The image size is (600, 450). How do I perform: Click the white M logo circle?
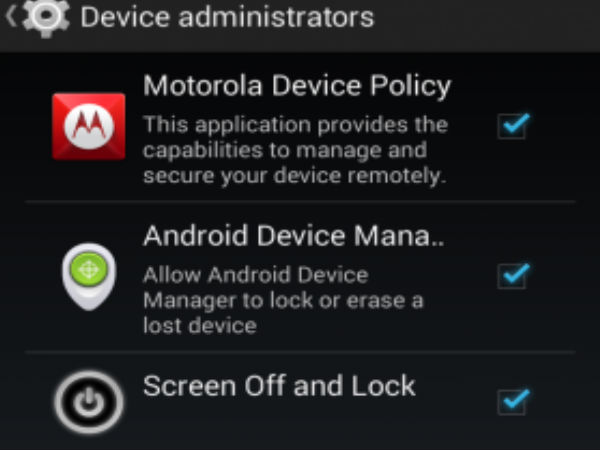pos(89,126)
